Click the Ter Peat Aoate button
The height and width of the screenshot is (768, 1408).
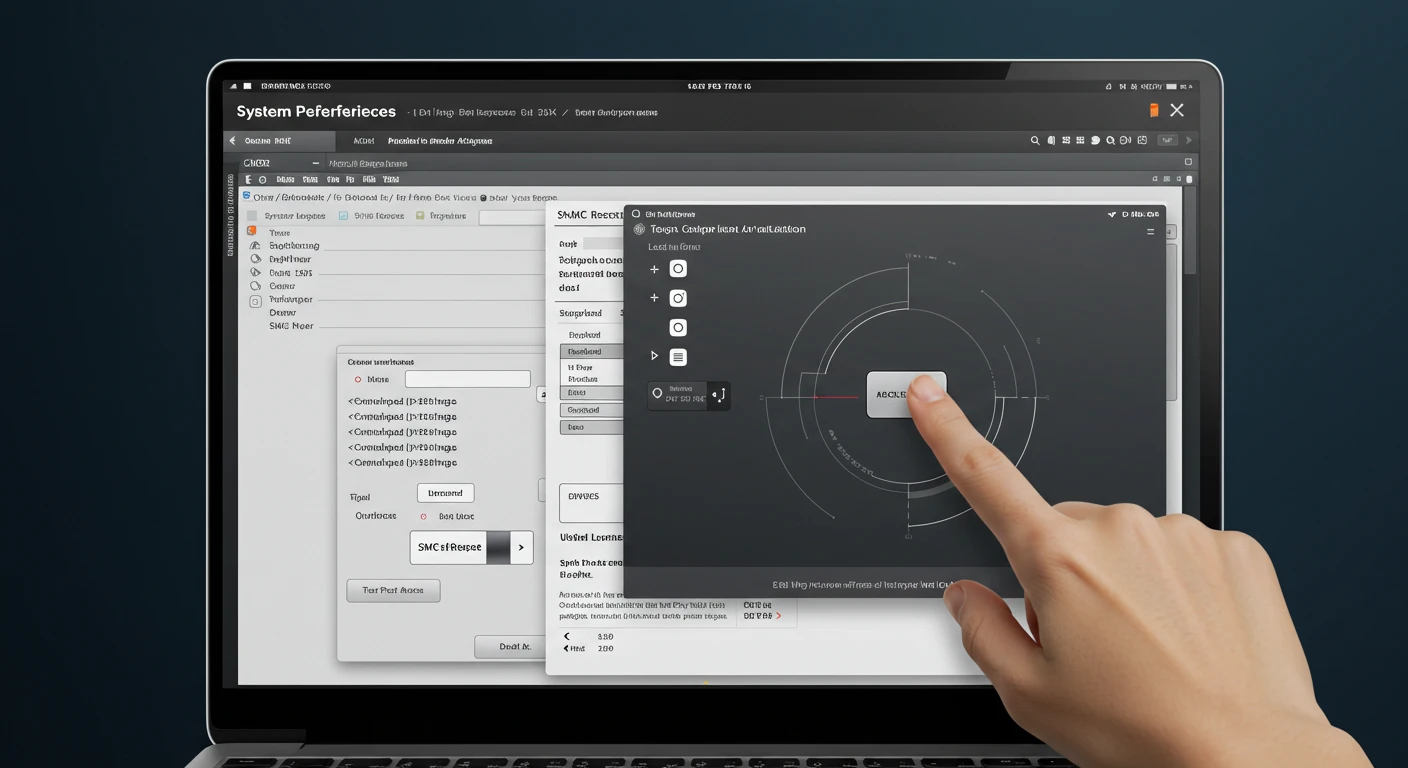tap(393, 590)
